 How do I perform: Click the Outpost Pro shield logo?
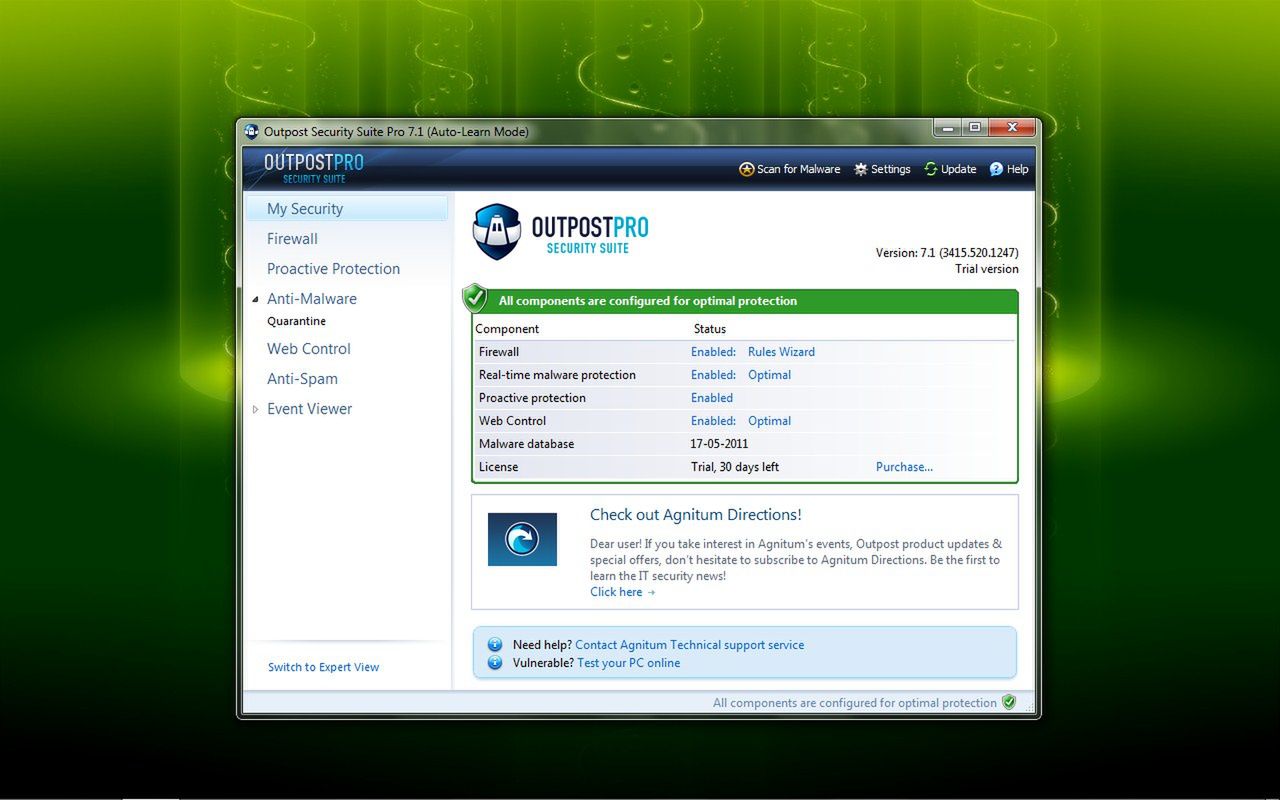click(497, 232)
